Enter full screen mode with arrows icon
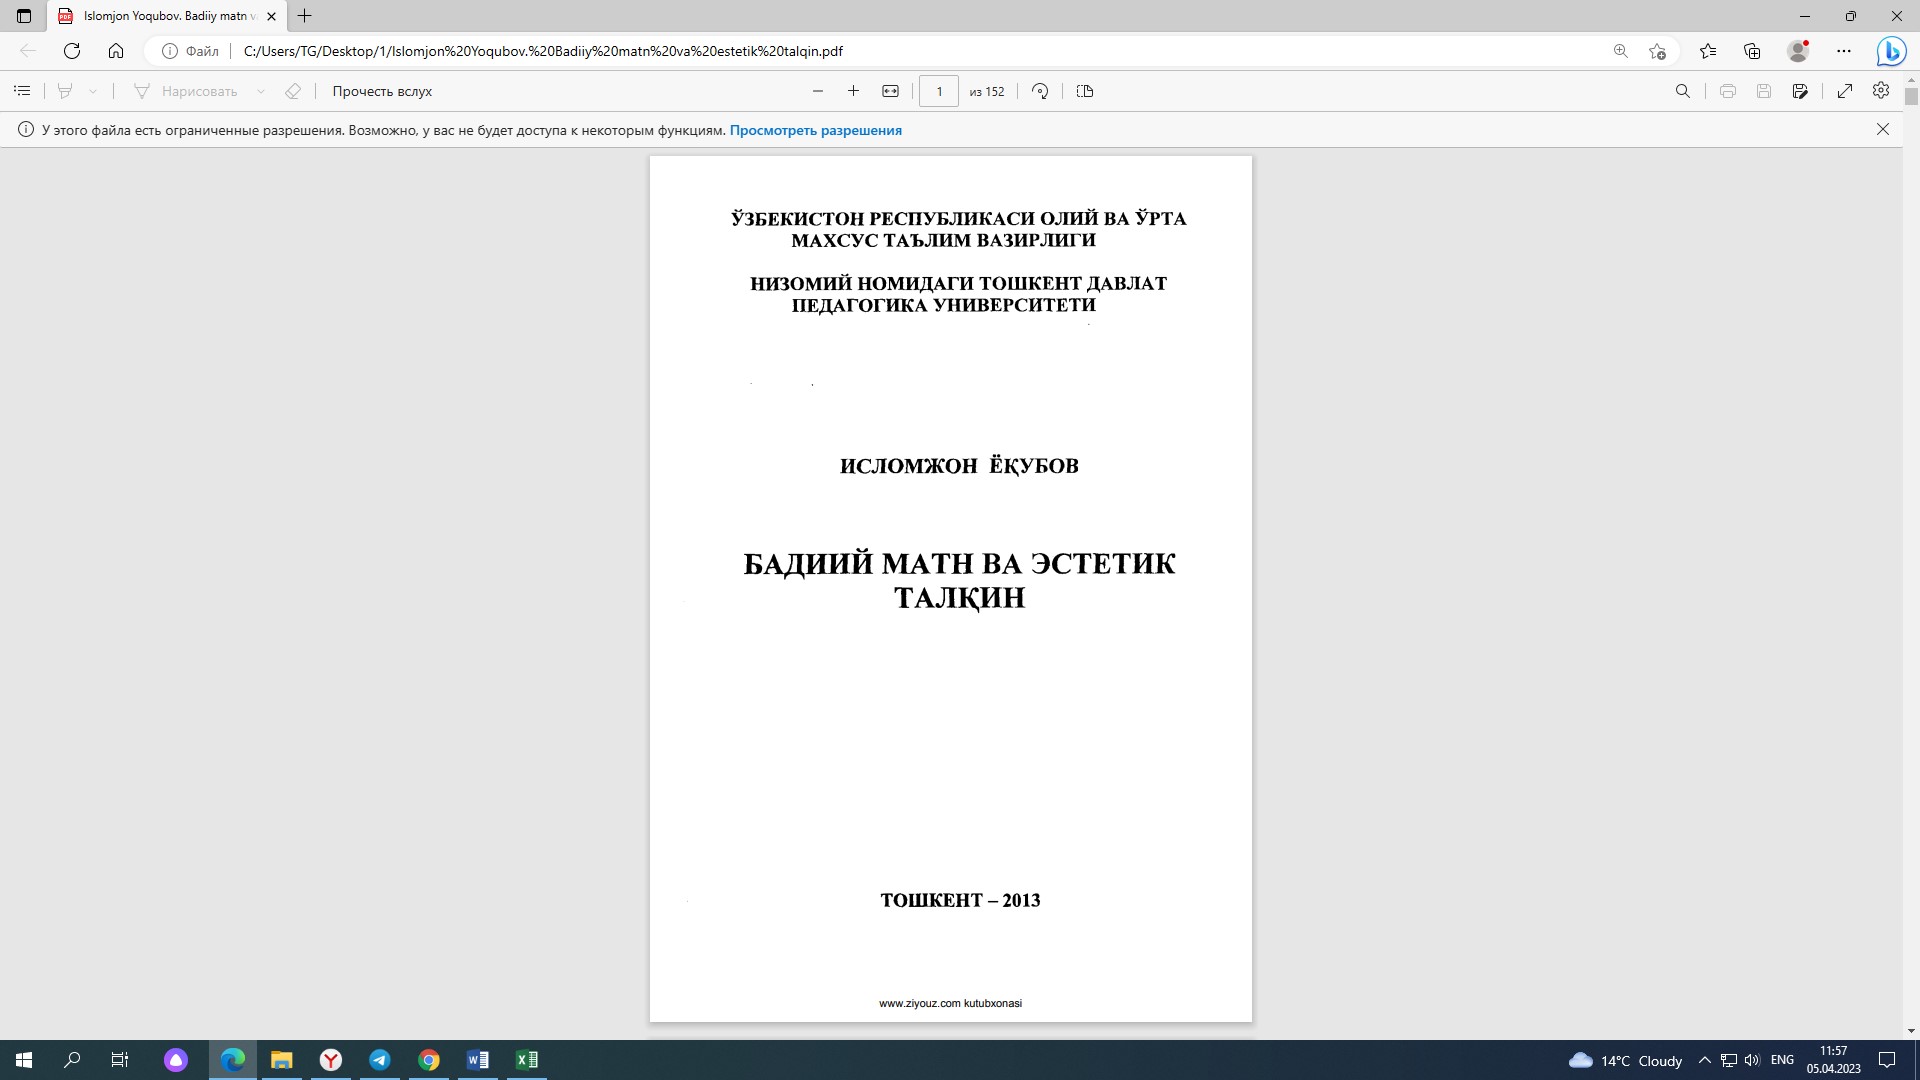This screenshot has height=1080, width=1920. [x=1845, y=91]
